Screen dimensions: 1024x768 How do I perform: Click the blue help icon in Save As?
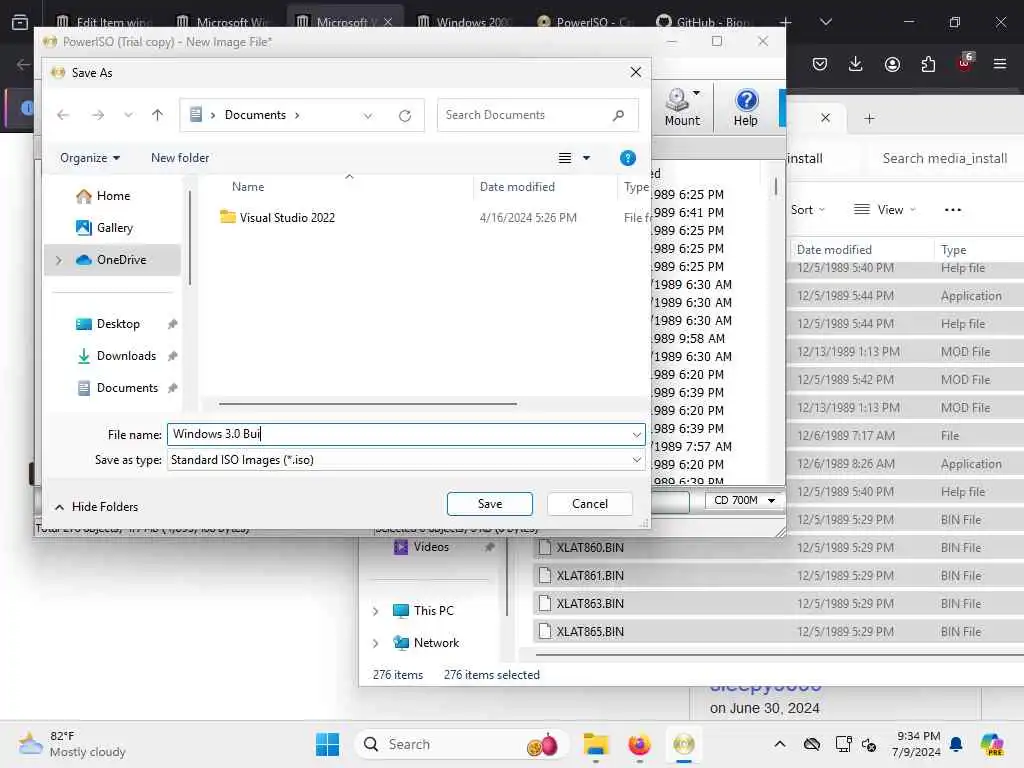point(628,158)
